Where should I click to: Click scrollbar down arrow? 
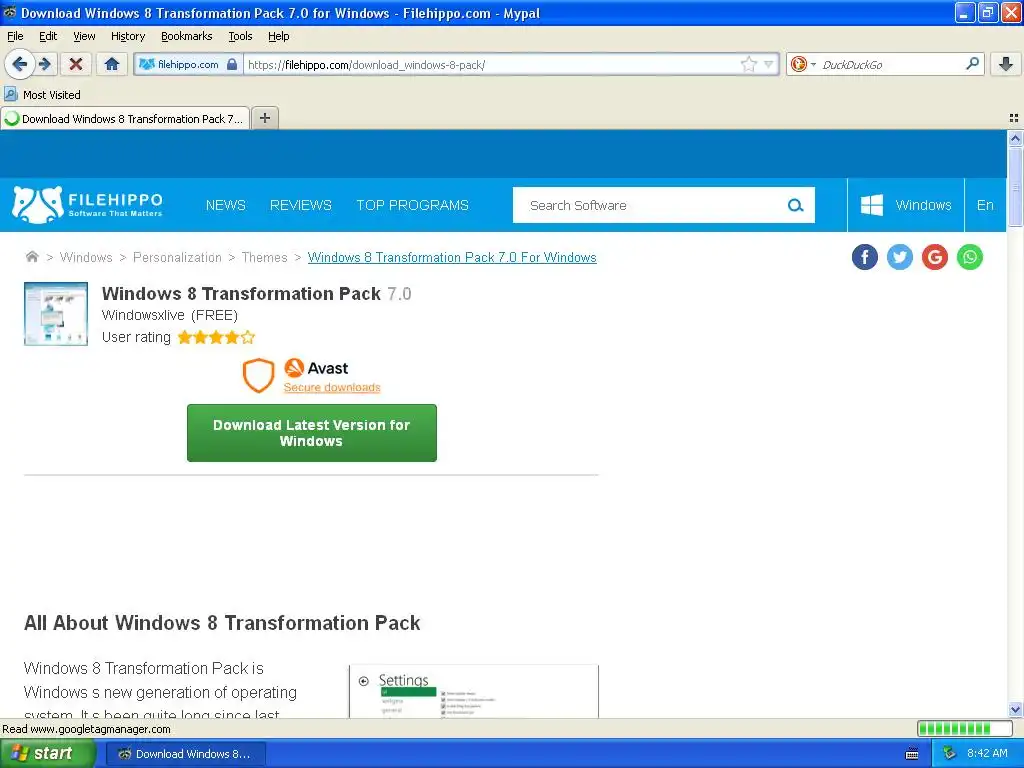click(1015, 710)
